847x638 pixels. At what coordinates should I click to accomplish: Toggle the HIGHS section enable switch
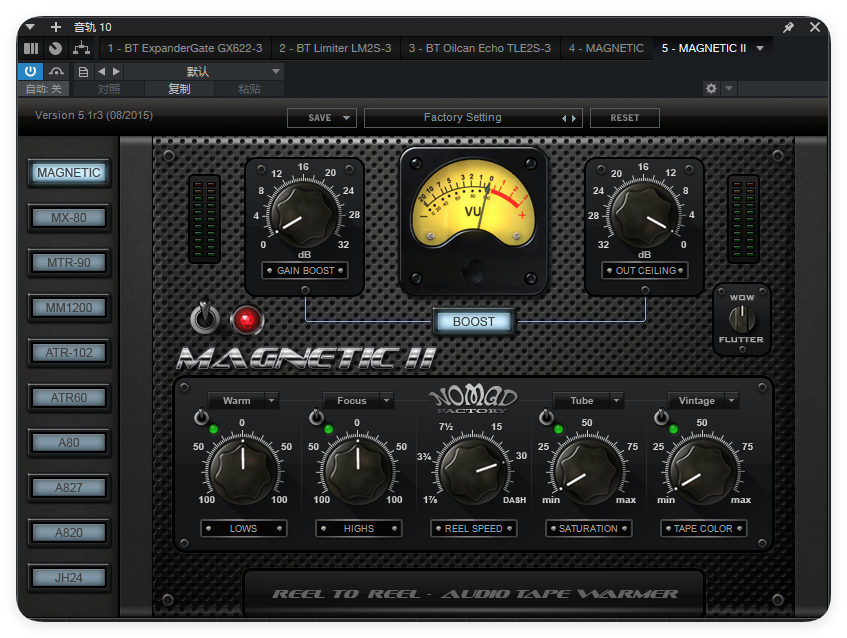click(x=317, y=417)
